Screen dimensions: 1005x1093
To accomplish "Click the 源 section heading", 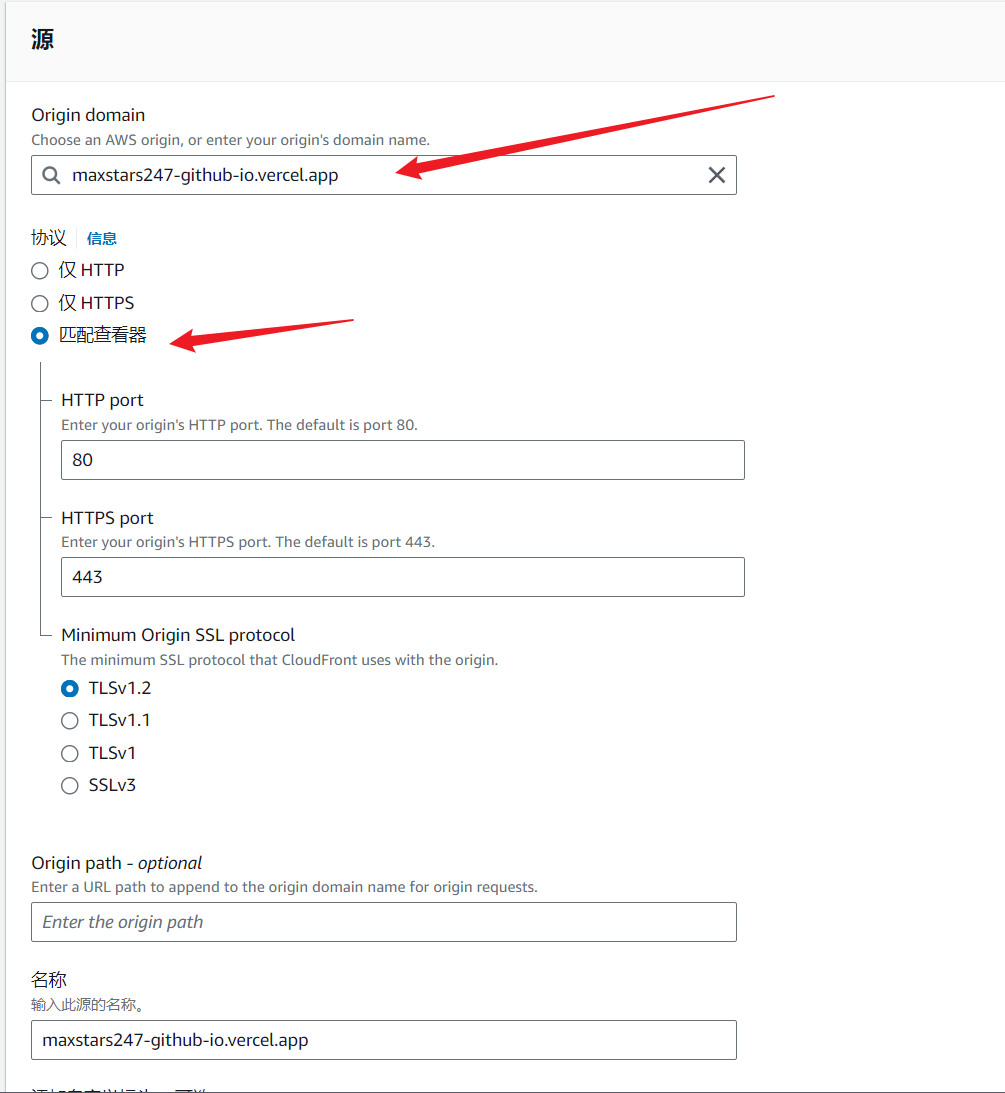I will tap(43, 40).
